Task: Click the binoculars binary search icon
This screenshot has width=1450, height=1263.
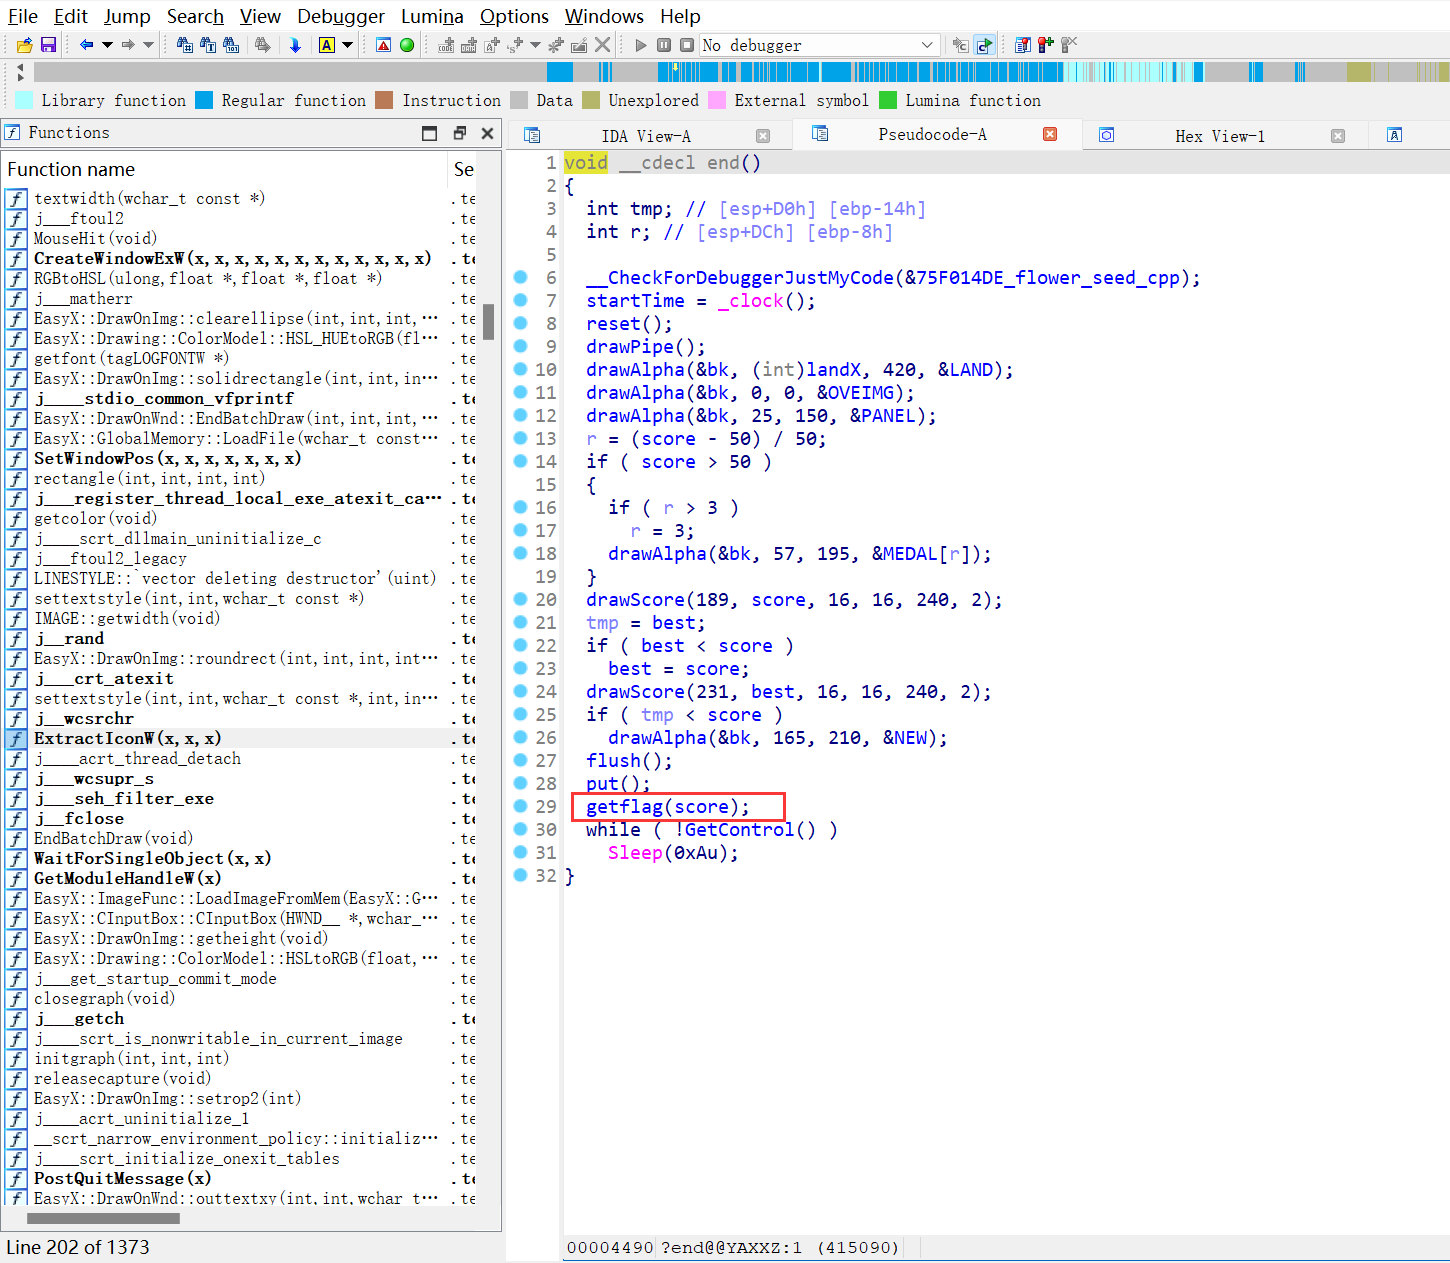Action: pyautogui.click(x=231, y=45)
